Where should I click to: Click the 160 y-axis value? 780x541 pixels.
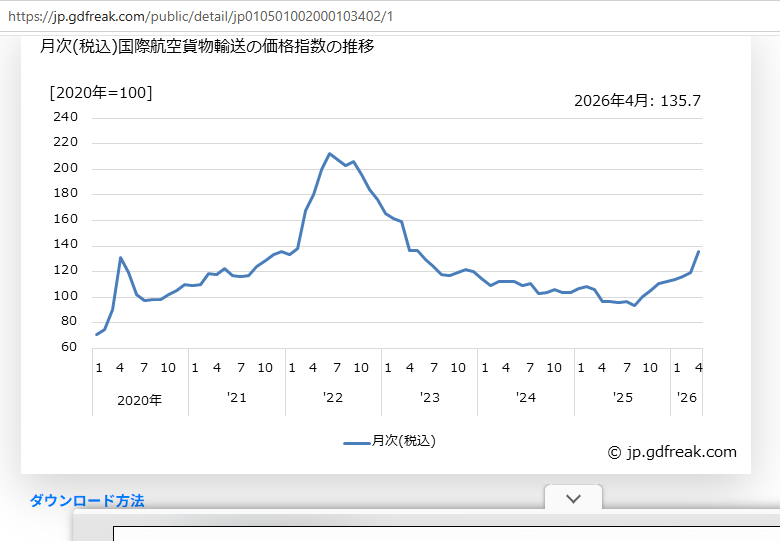(66, 219)
